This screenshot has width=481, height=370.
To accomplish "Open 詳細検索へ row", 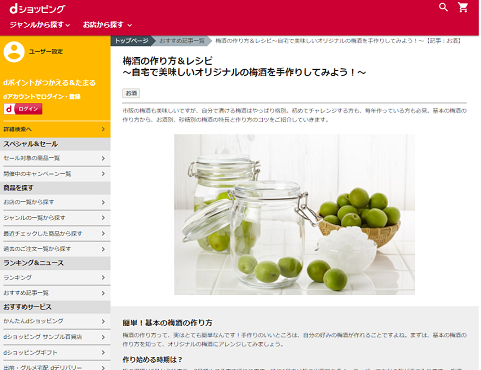I will click(x=55, y=129).
